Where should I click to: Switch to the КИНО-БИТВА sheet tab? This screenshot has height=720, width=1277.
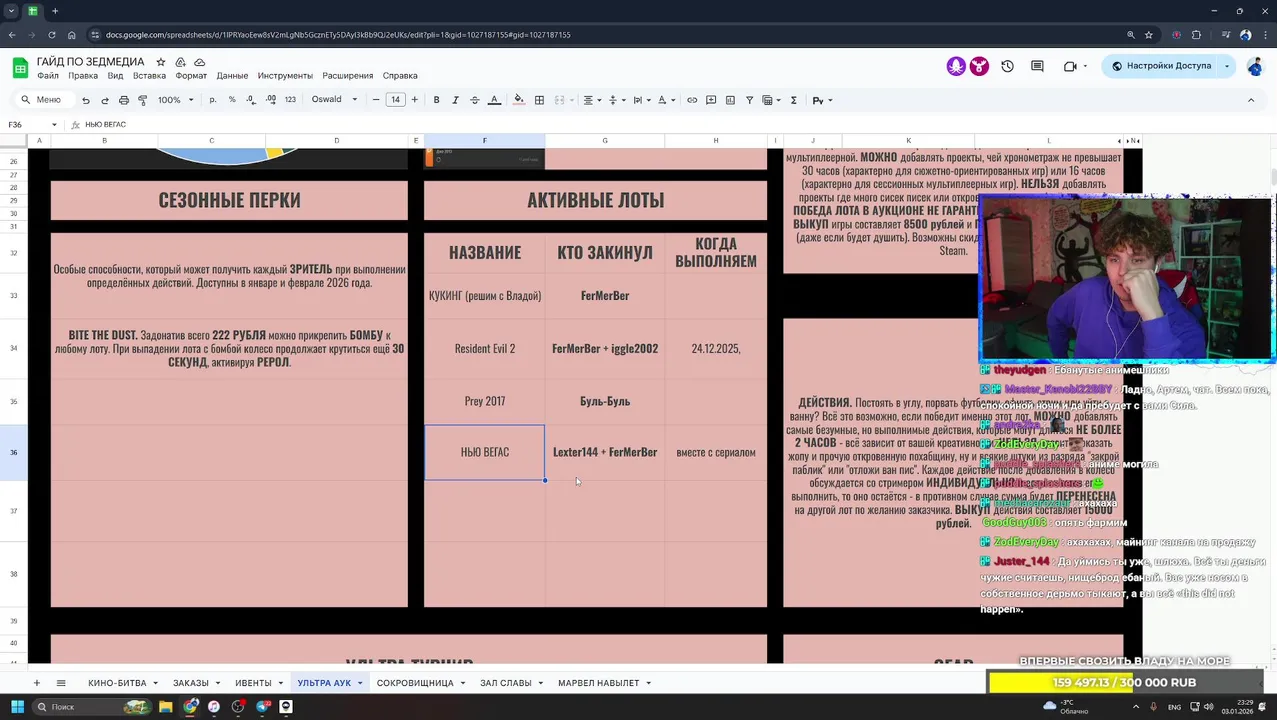[117, 683]
